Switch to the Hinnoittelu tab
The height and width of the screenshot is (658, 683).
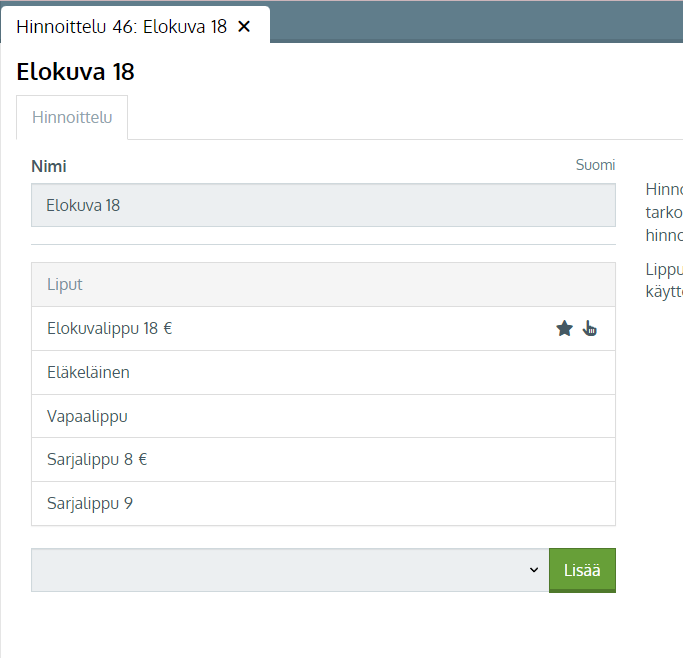click(72, 118)
